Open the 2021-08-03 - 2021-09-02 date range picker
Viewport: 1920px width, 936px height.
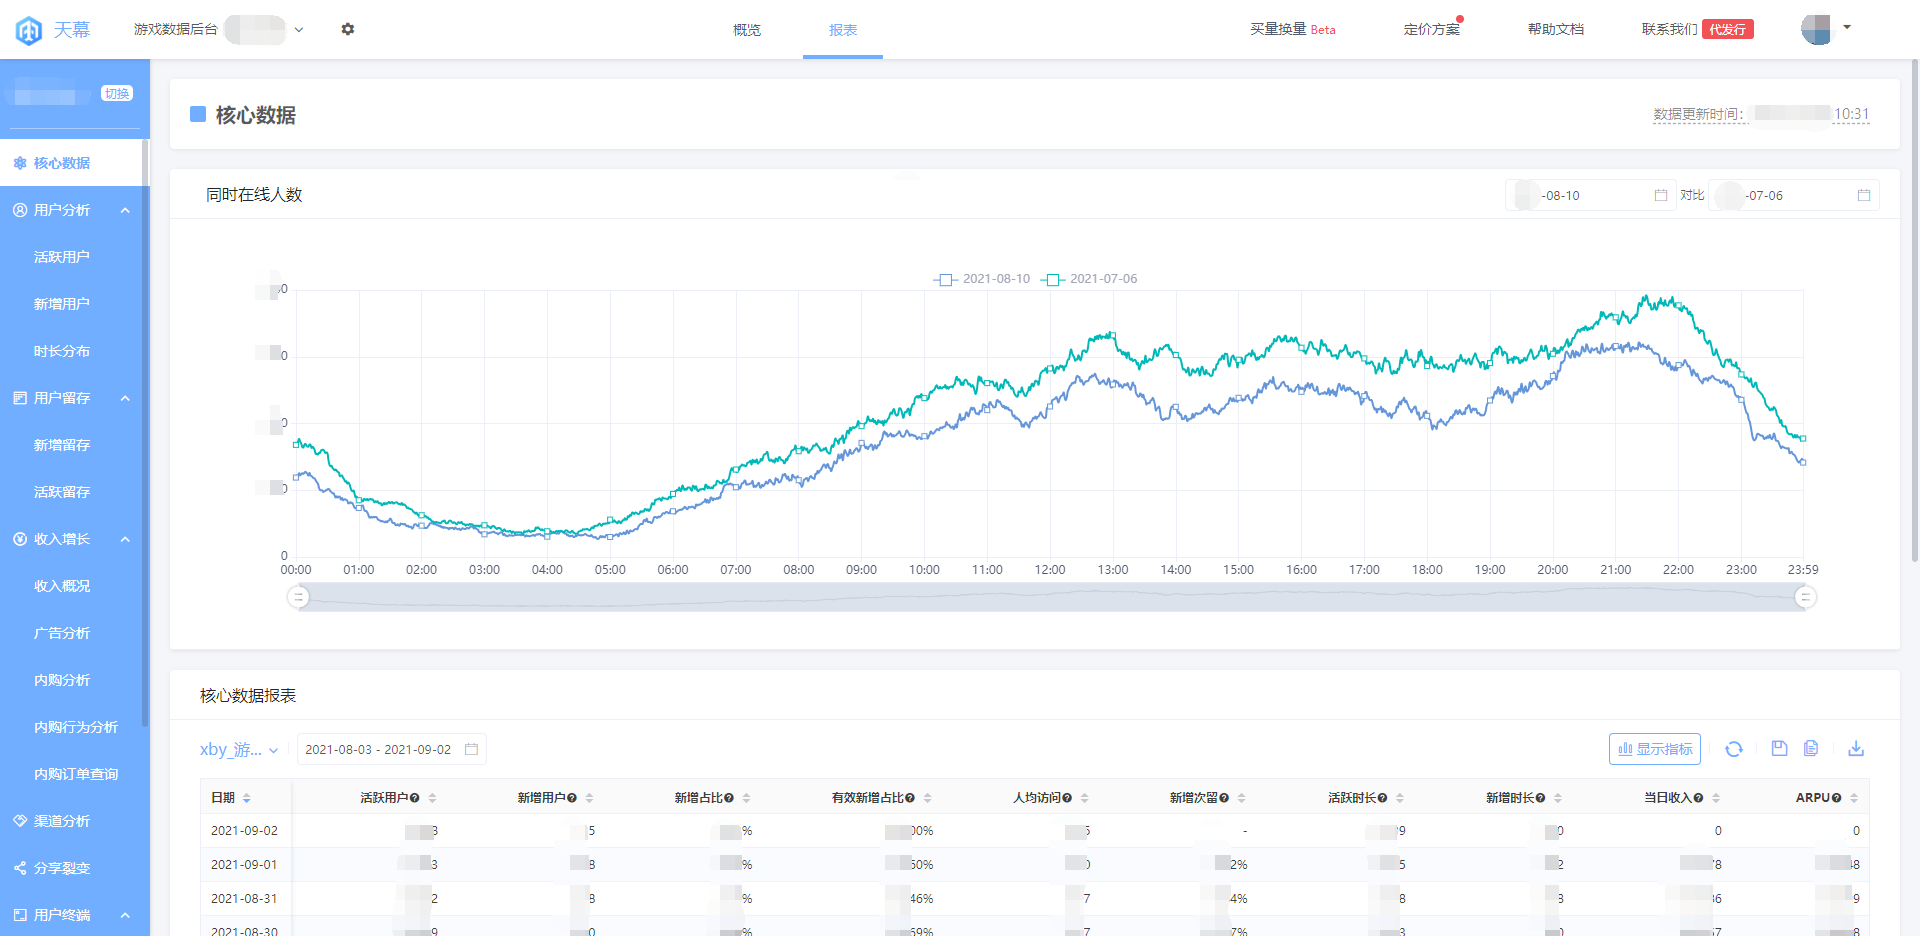[x=391, y=749]
